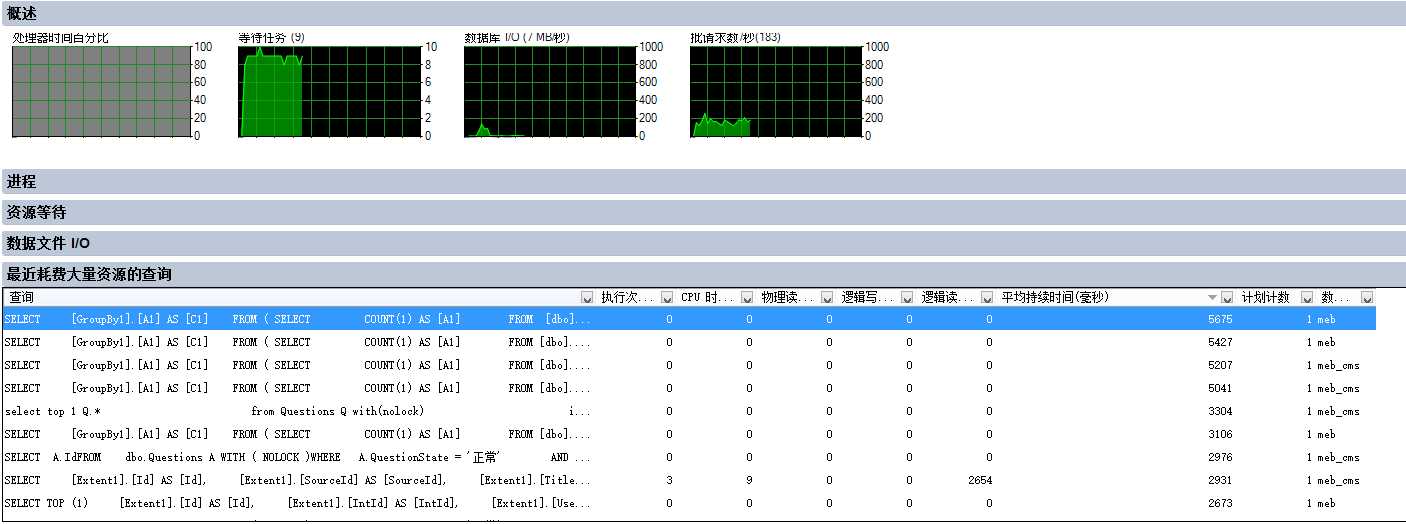The image size is (1406, 524).
Task: Select query row with duration 3106
Action: pyautogui.click(x=689, y=434)
